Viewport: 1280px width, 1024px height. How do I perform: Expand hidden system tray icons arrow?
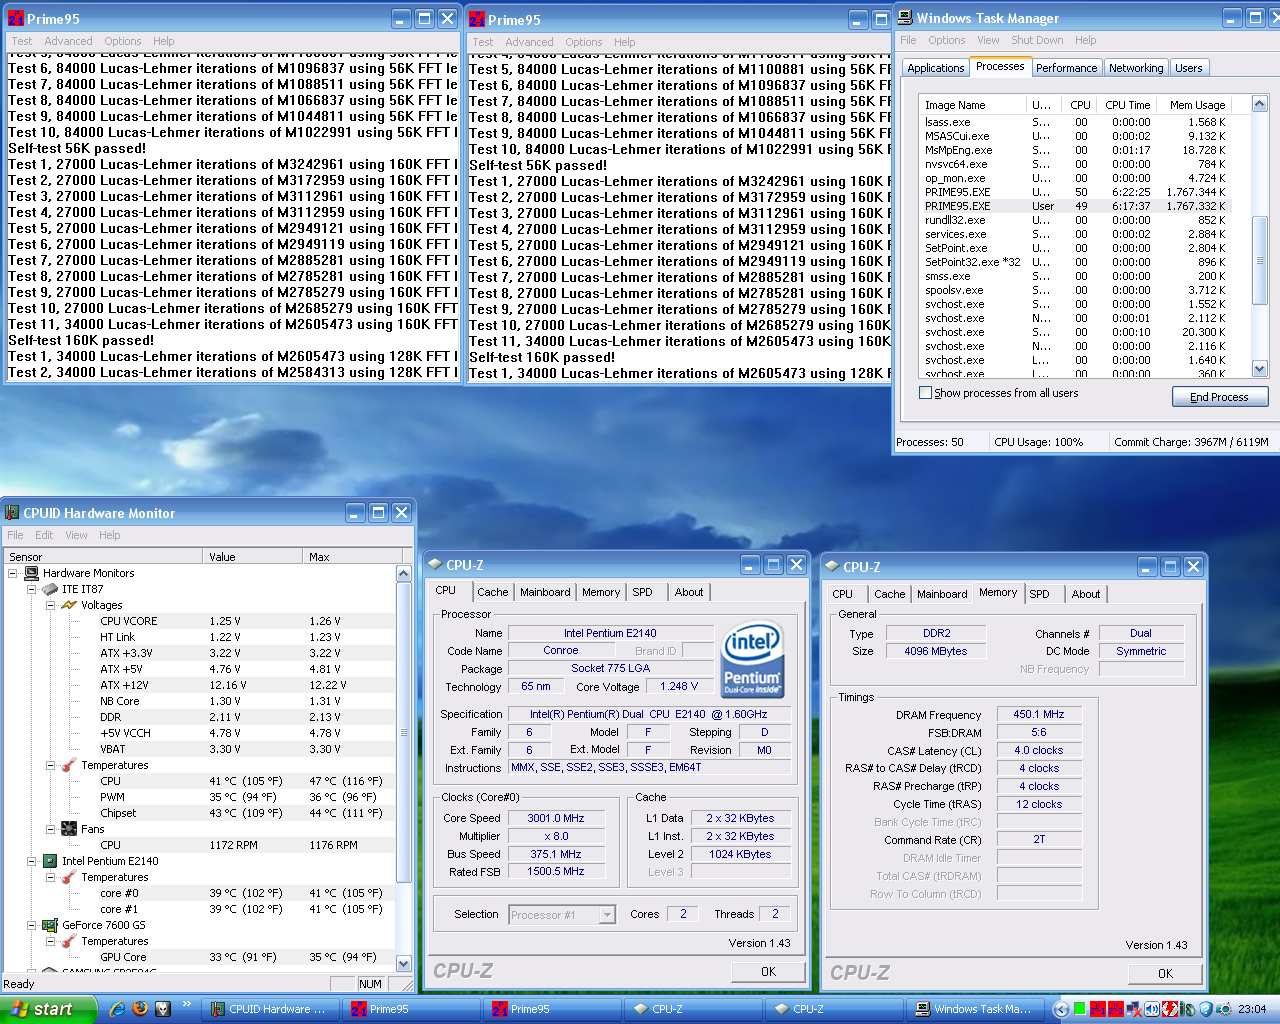coord(1061,1009)
